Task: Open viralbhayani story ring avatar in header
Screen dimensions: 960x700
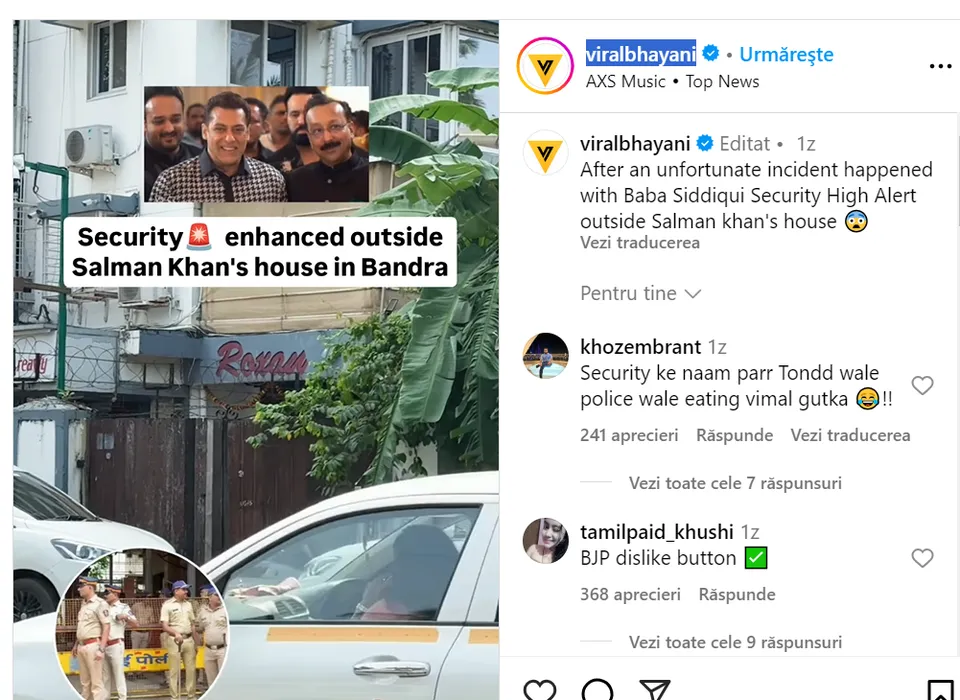Action: click(545, 66)
